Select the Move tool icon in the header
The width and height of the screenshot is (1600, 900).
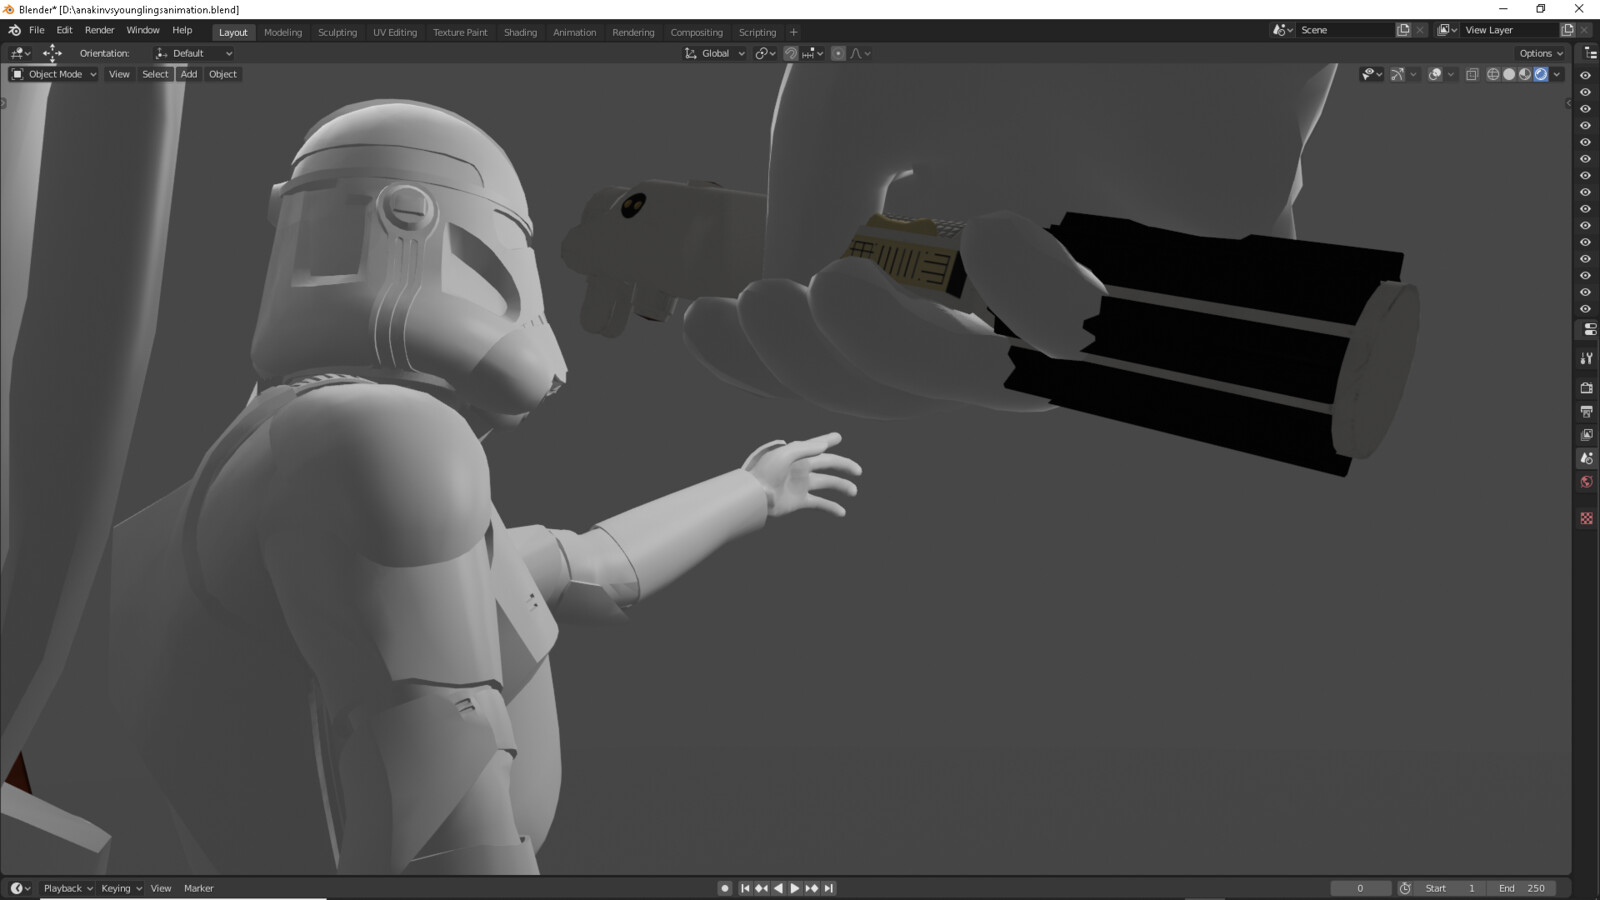tap(52, 53)
